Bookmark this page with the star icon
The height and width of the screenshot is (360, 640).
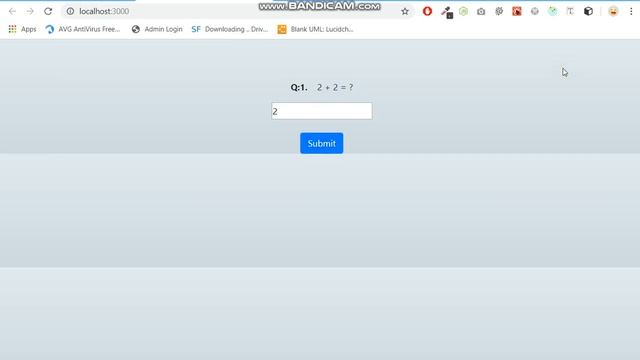click(x=404, y=11)
